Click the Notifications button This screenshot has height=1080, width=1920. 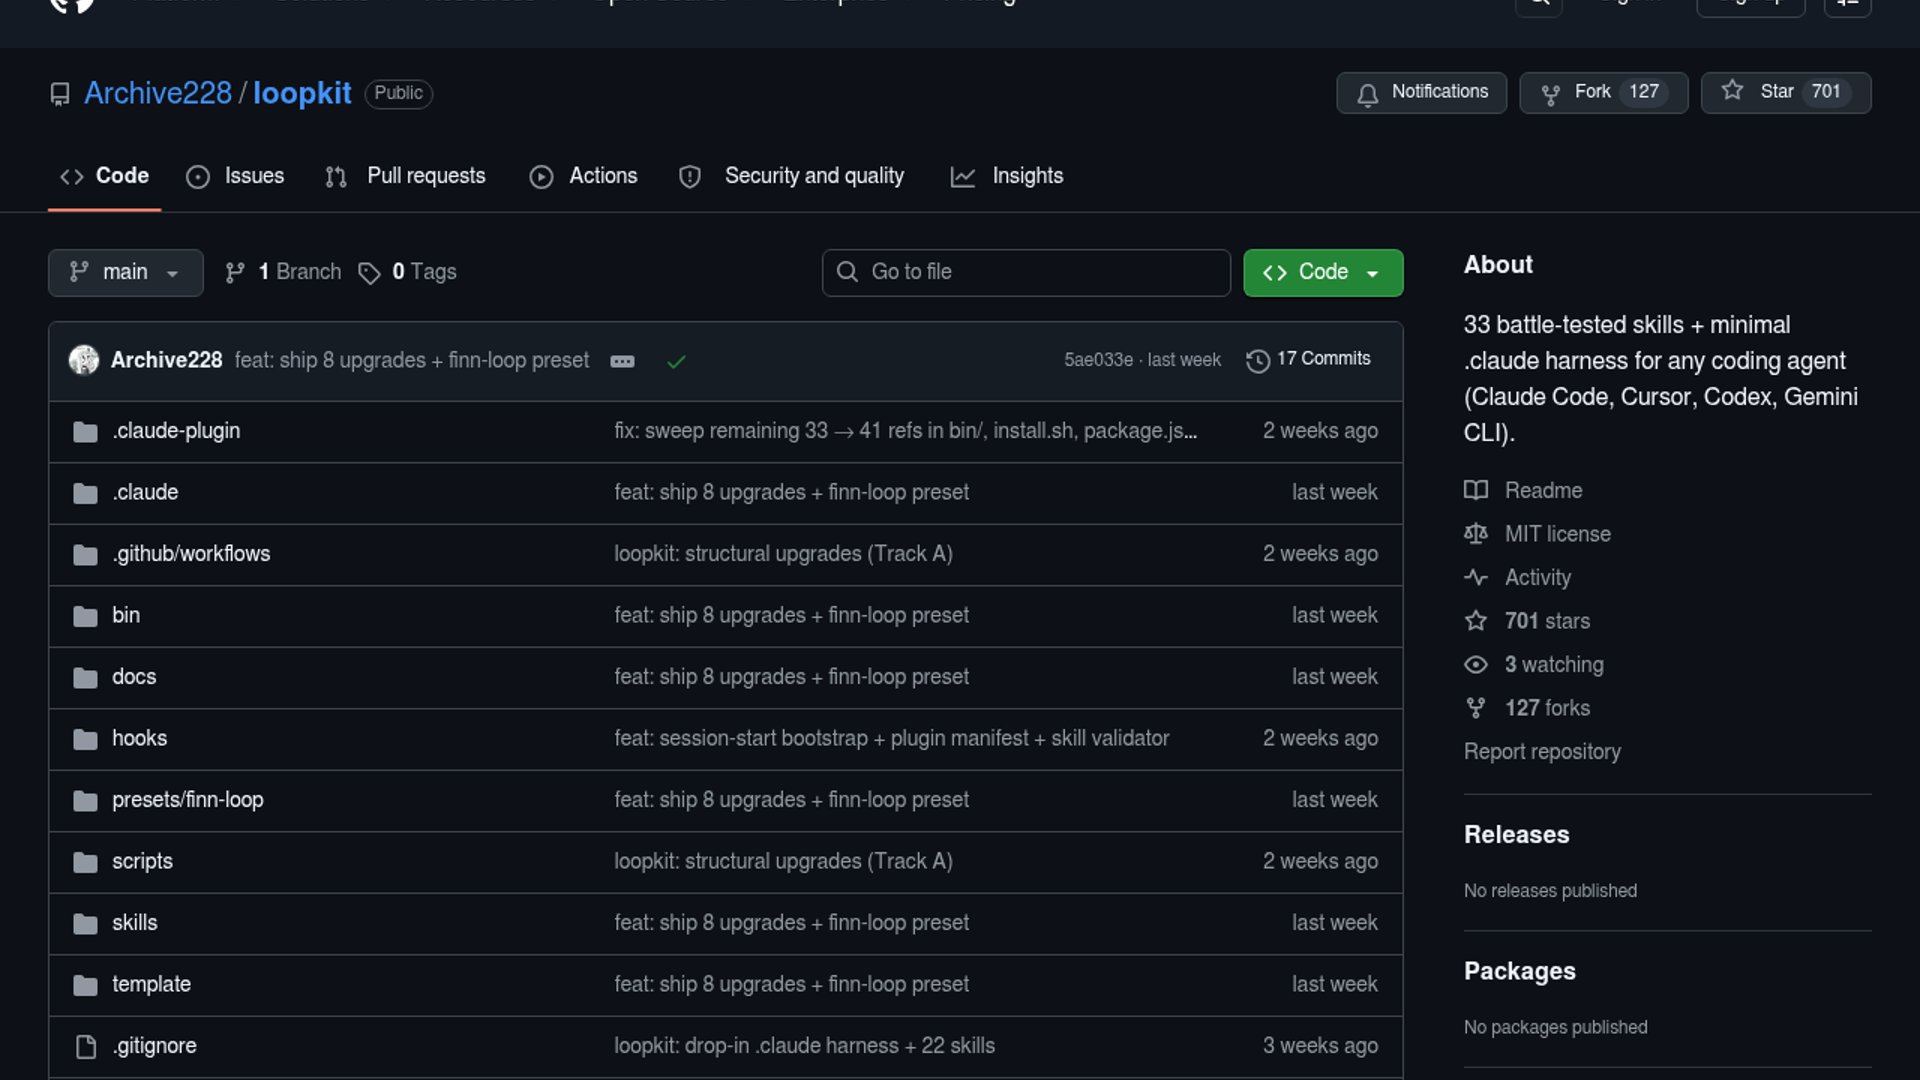click(x=1421, y=92)
